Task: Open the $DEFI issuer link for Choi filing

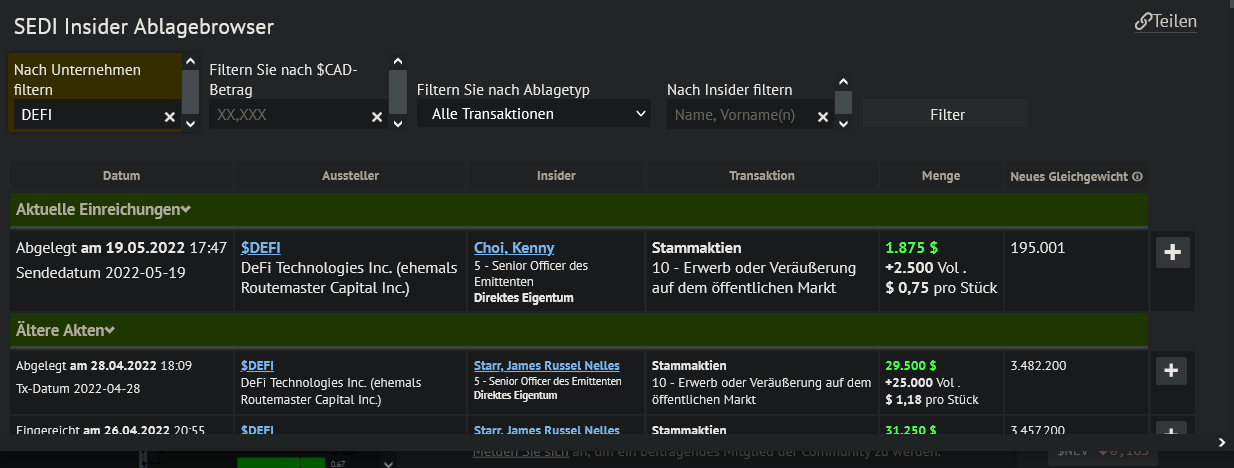Action: tap(261, 248)
